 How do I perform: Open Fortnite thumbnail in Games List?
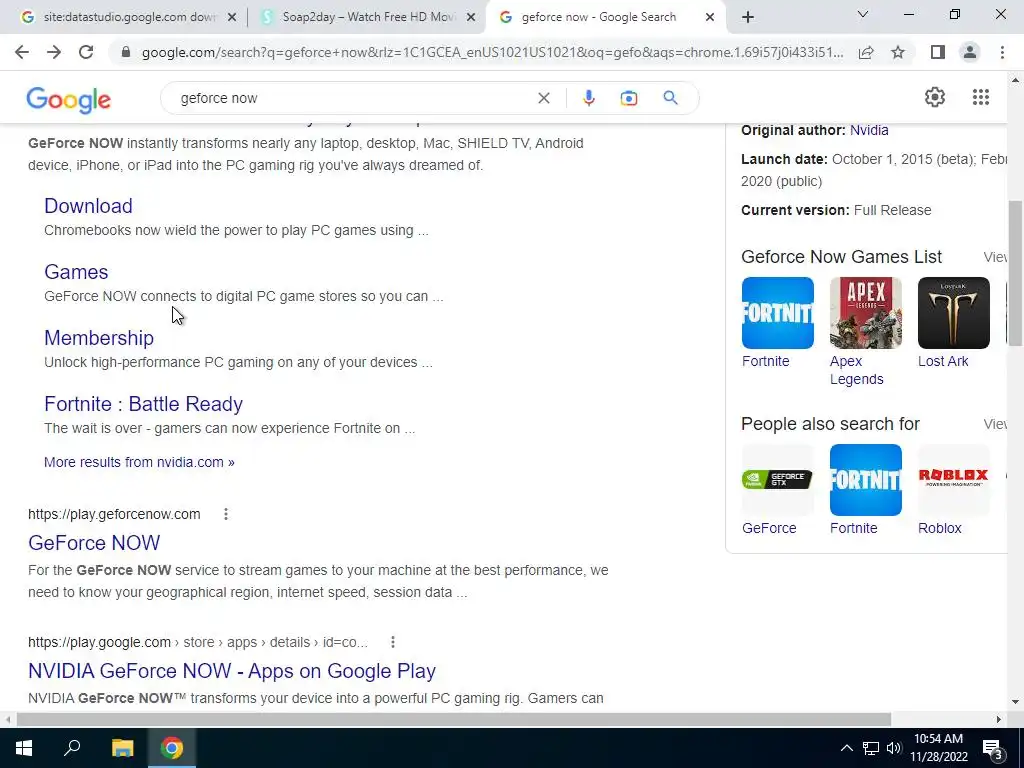point(777,313)
